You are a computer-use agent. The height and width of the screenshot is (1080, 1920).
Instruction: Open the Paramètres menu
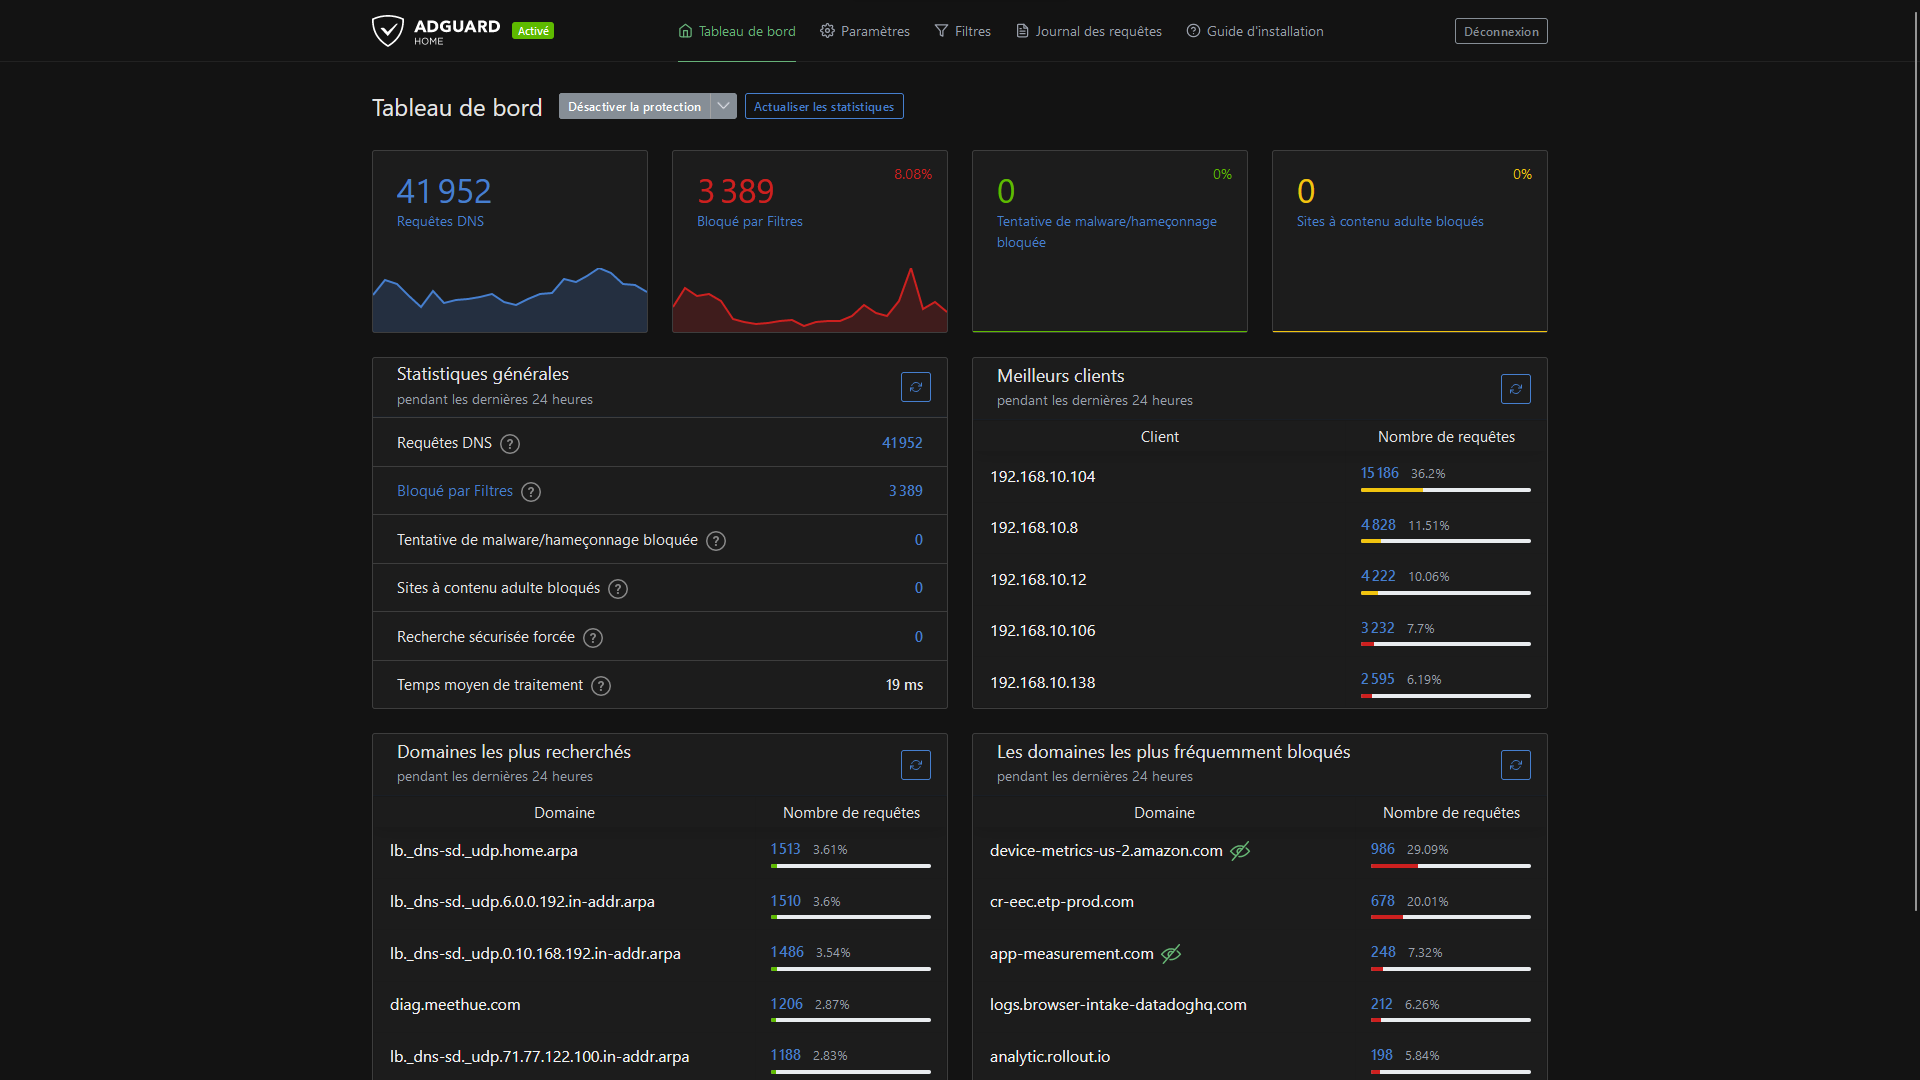click(865, 31)
